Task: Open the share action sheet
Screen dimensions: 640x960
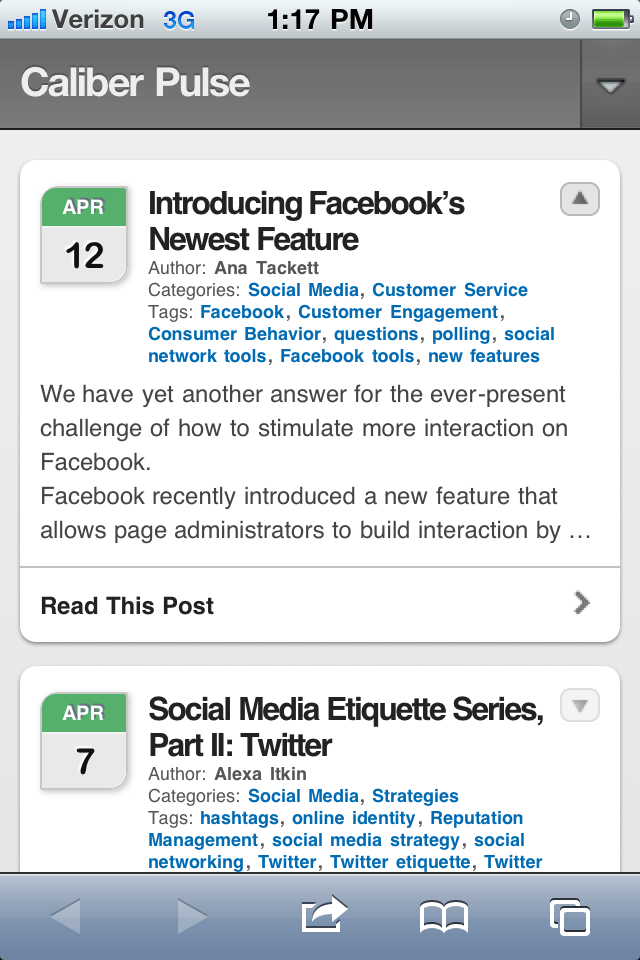Action: pyautogui.click(x=322, y=914)
